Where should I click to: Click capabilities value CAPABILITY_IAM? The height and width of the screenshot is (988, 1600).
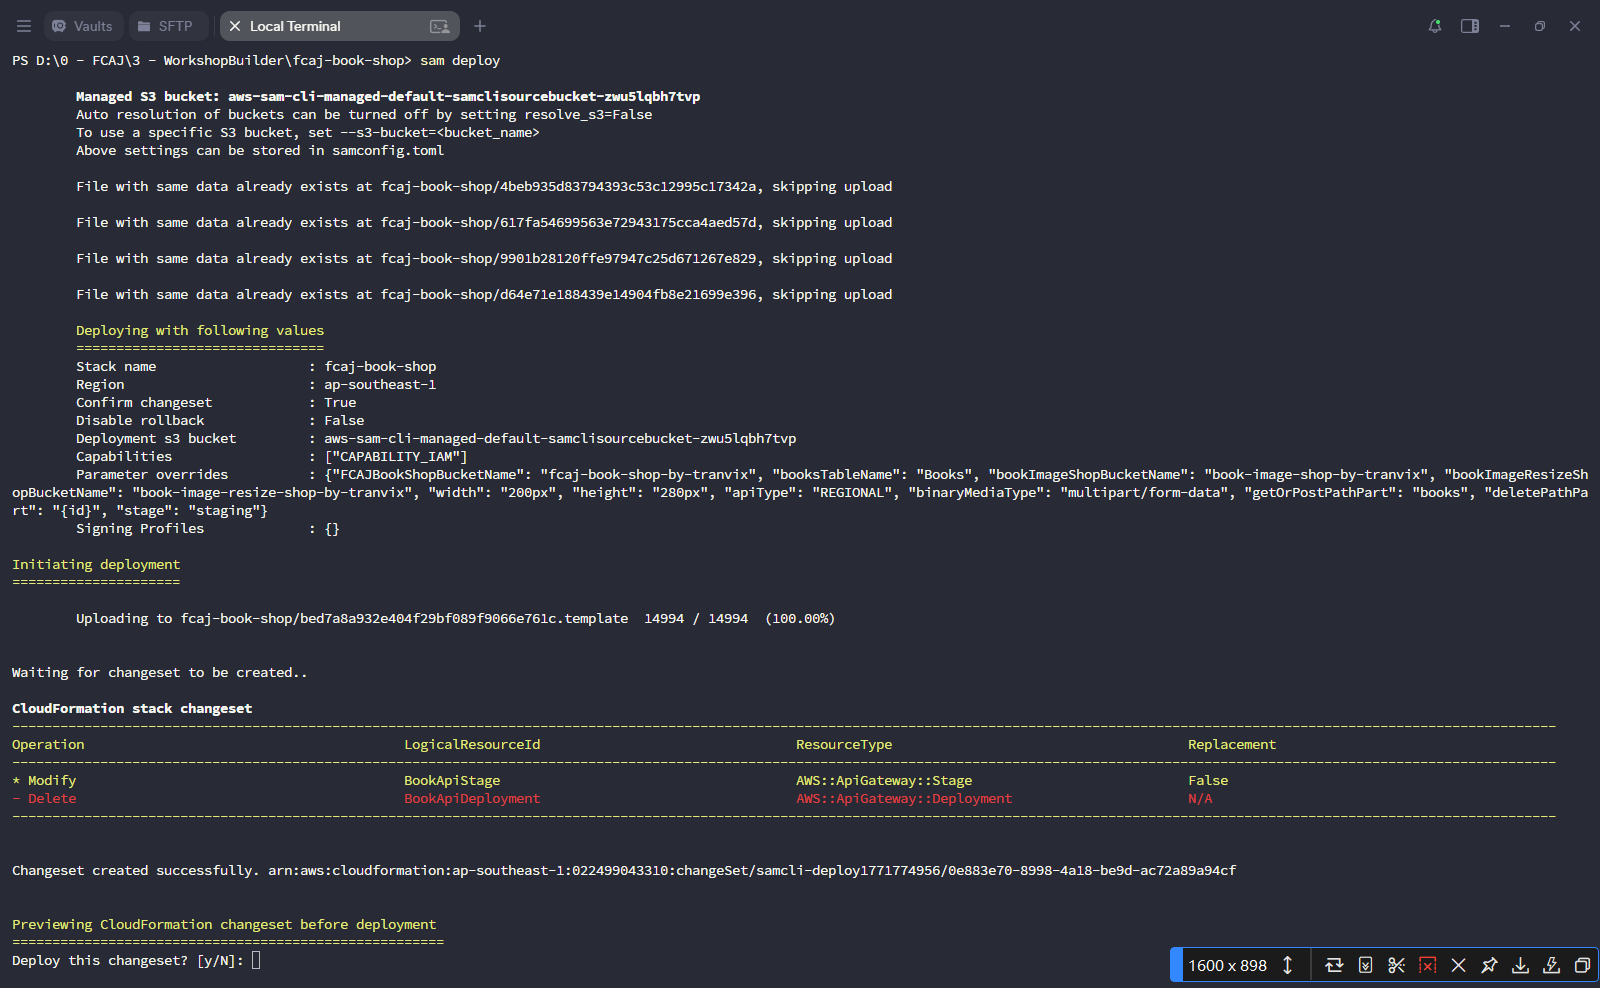[396, 456]
